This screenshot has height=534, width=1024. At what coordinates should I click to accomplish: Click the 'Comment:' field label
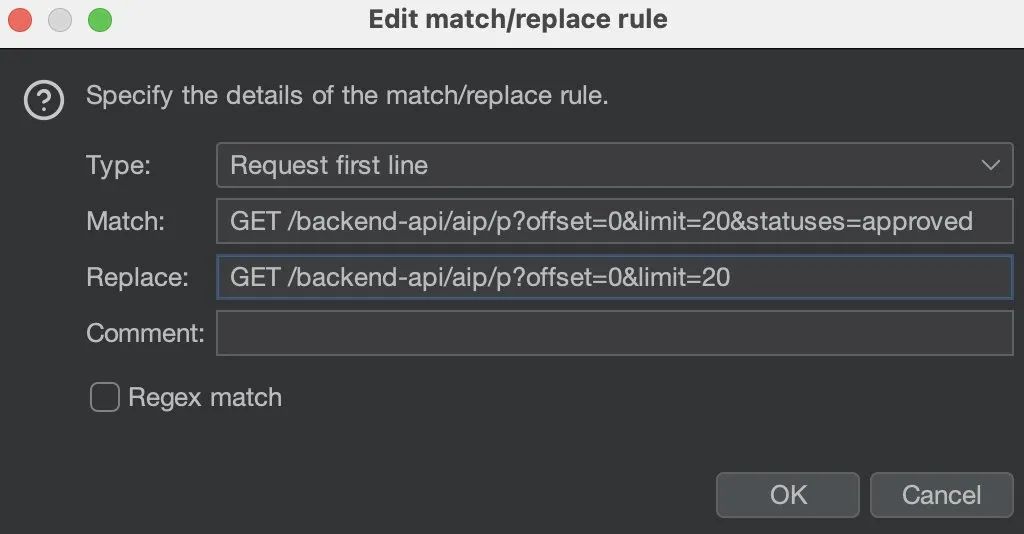[x=145, y=333]
